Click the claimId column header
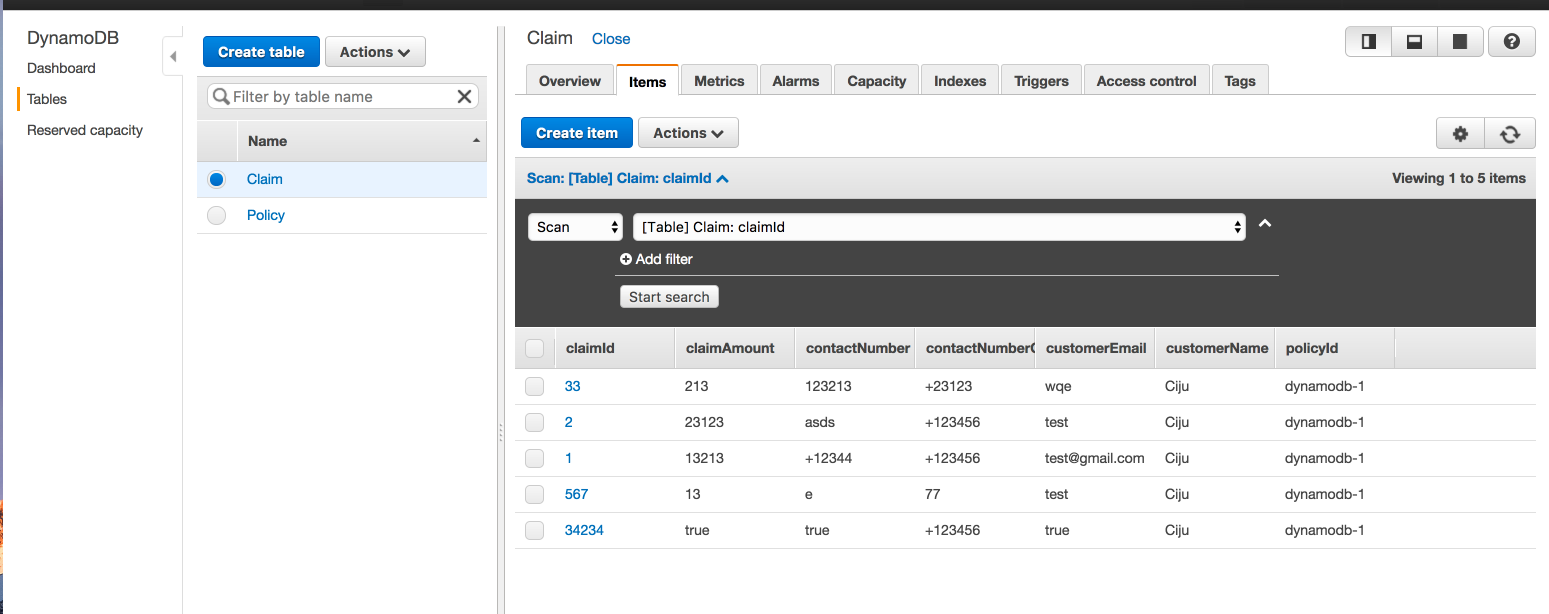Screen dimensions: 1549x614 tap(614, 348)
